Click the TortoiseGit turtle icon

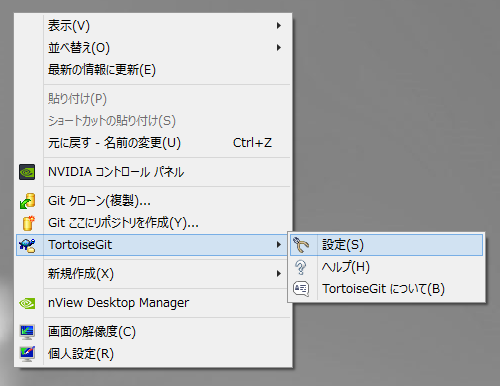[x=27, y=245]
